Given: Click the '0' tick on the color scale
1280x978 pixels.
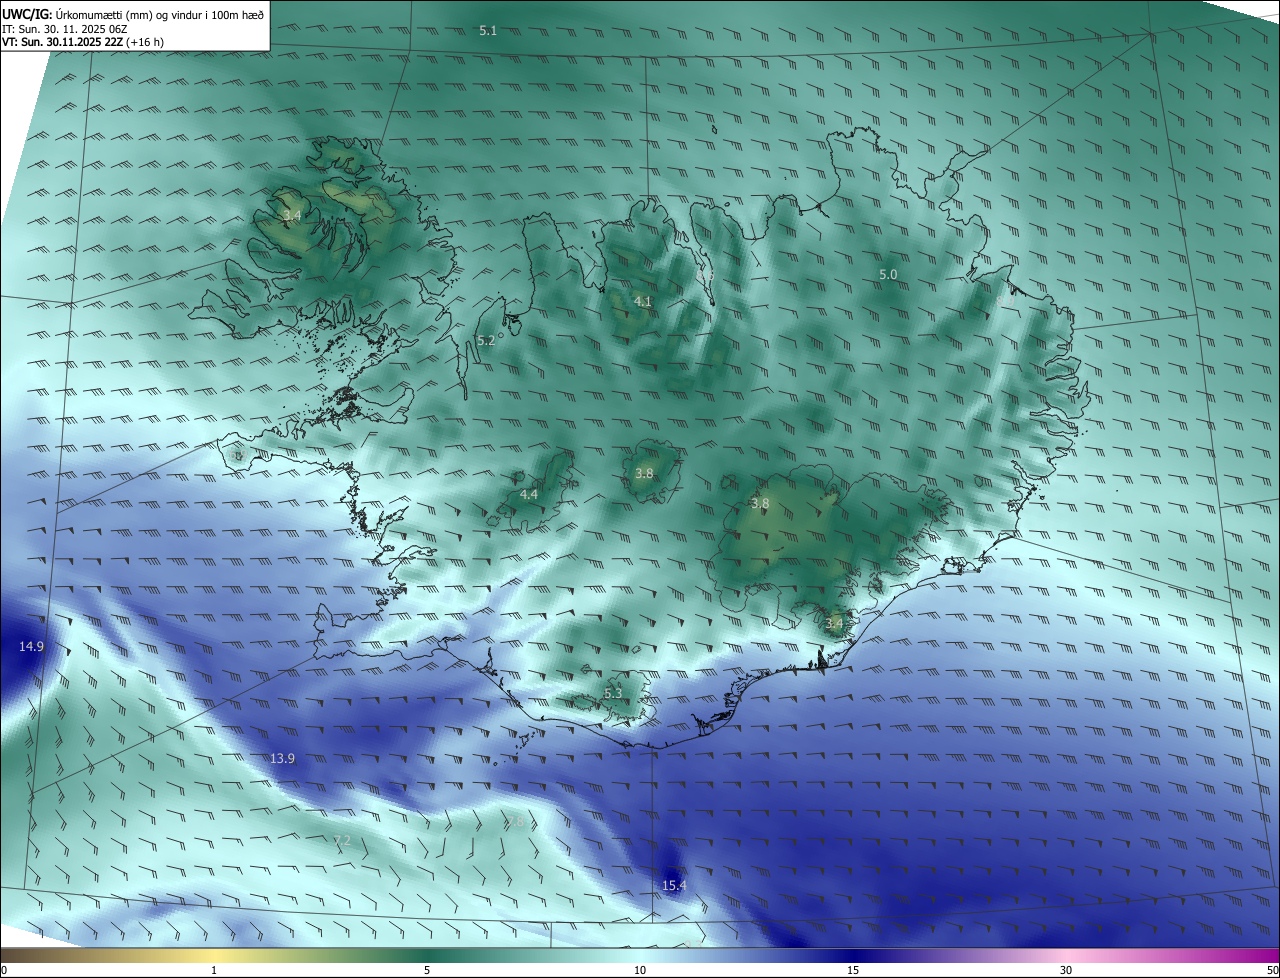Looking at the screenshot, I should point(4,970).
